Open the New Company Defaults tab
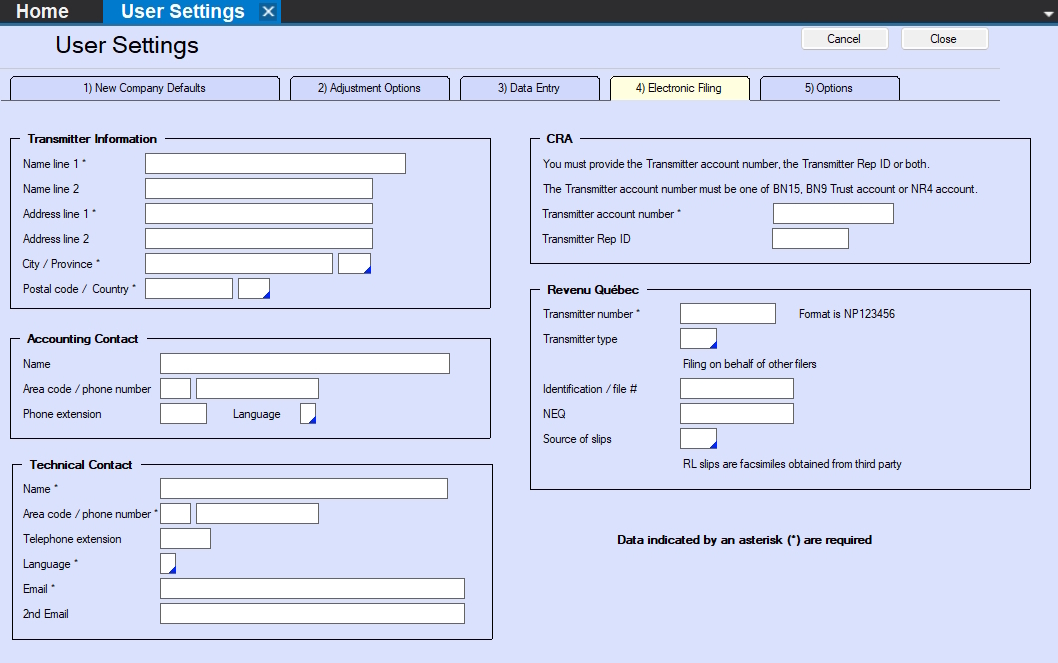The width and height of the screenshot is (1058, 663). pyautogui.click(x=145, y=88)
